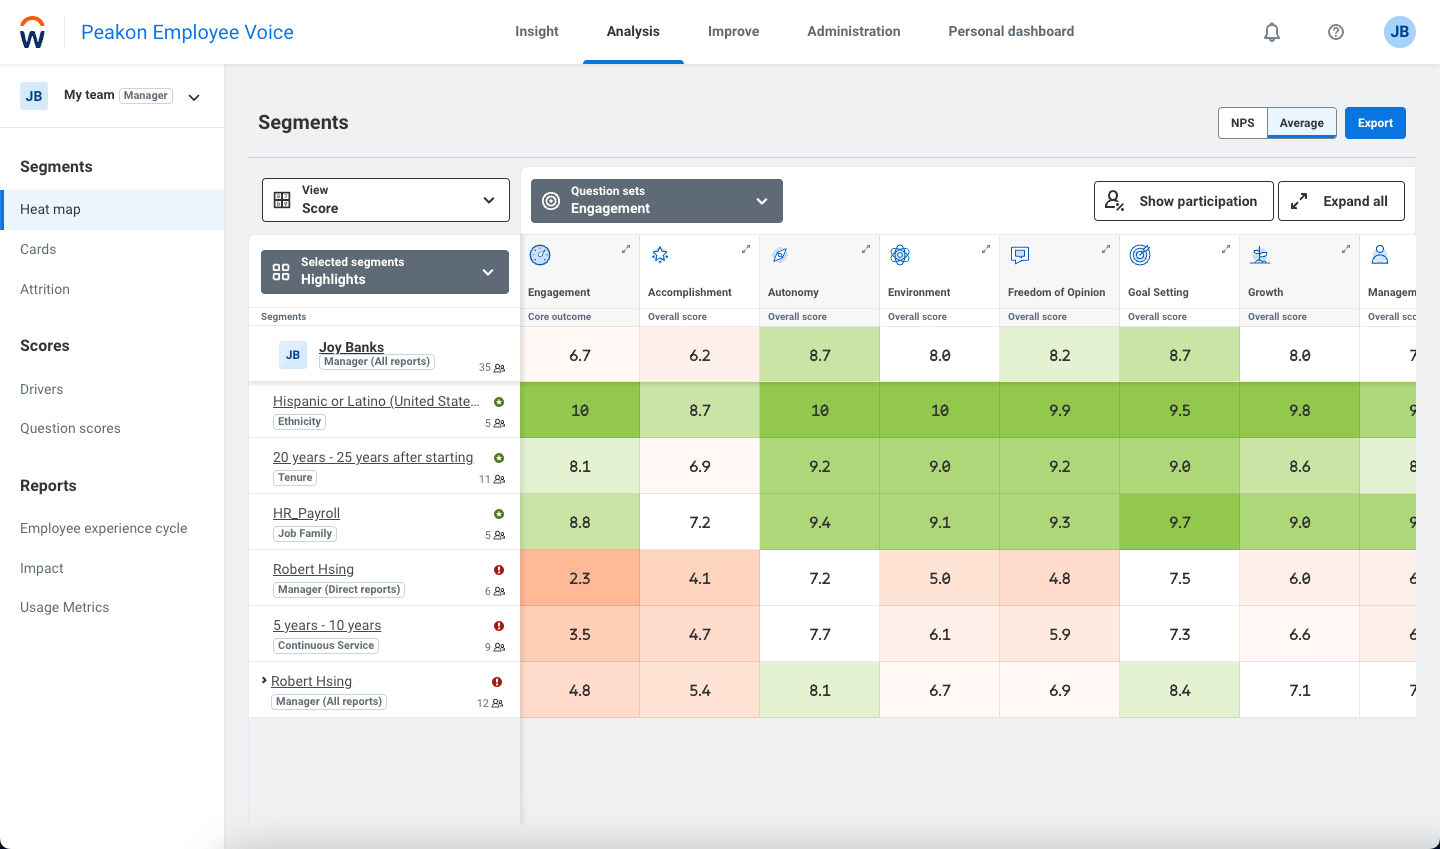
Task: Switch to the Insight tab
Action: pyautogui.click(x=537, y=31)
